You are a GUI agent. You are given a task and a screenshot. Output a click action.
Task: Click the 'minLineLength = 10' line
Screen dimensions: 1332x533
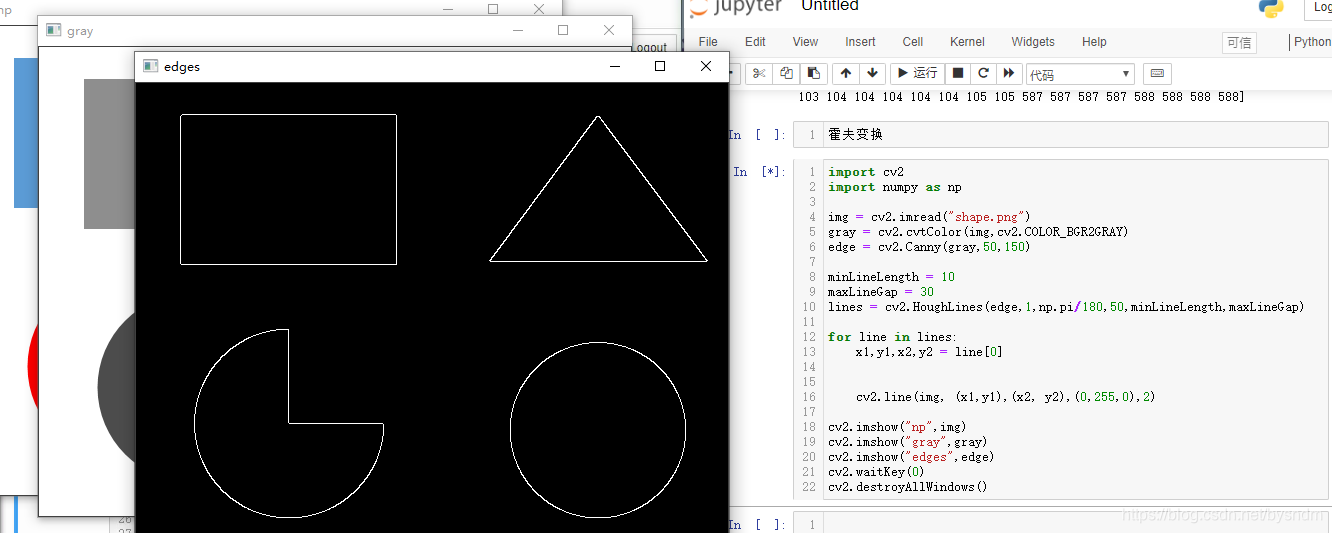tap(891, 277)
